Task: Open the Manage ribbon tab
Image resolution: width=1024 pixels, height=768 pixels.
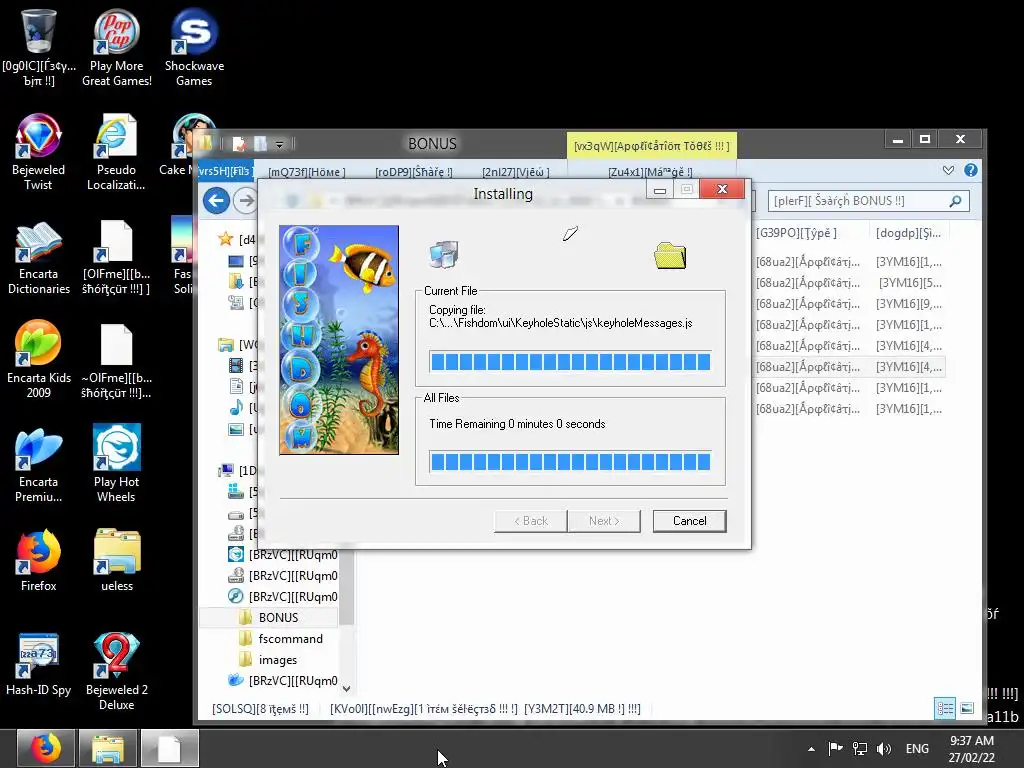Action: 650,172
